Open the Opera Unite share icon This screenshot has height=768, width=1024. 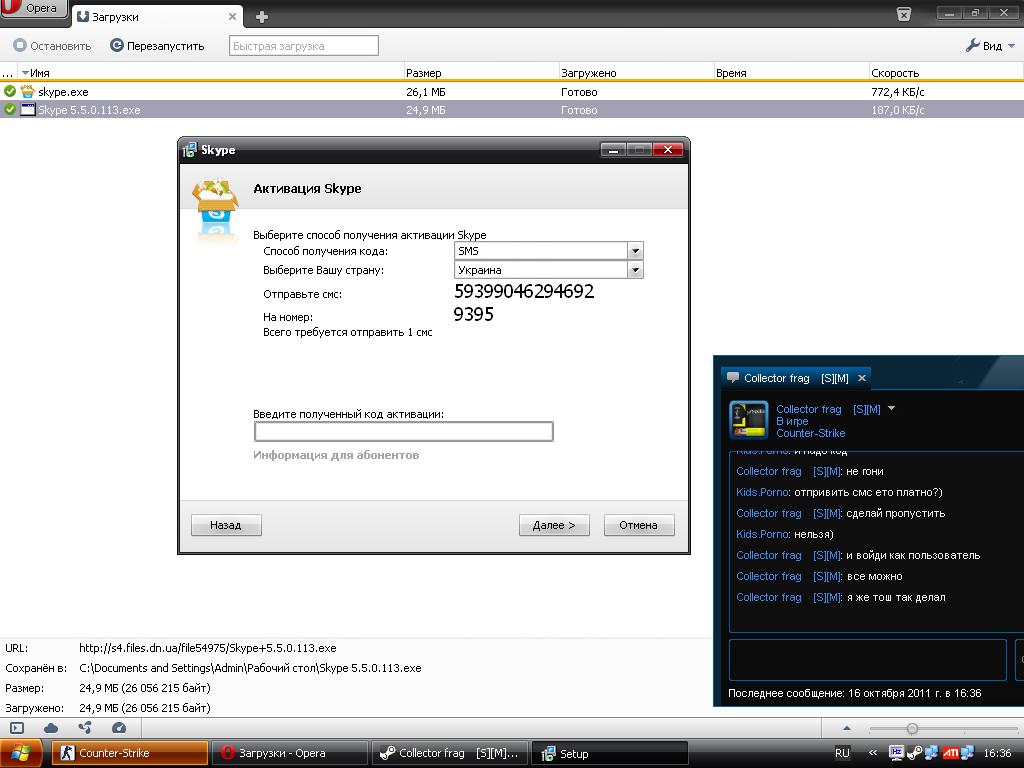85,728
